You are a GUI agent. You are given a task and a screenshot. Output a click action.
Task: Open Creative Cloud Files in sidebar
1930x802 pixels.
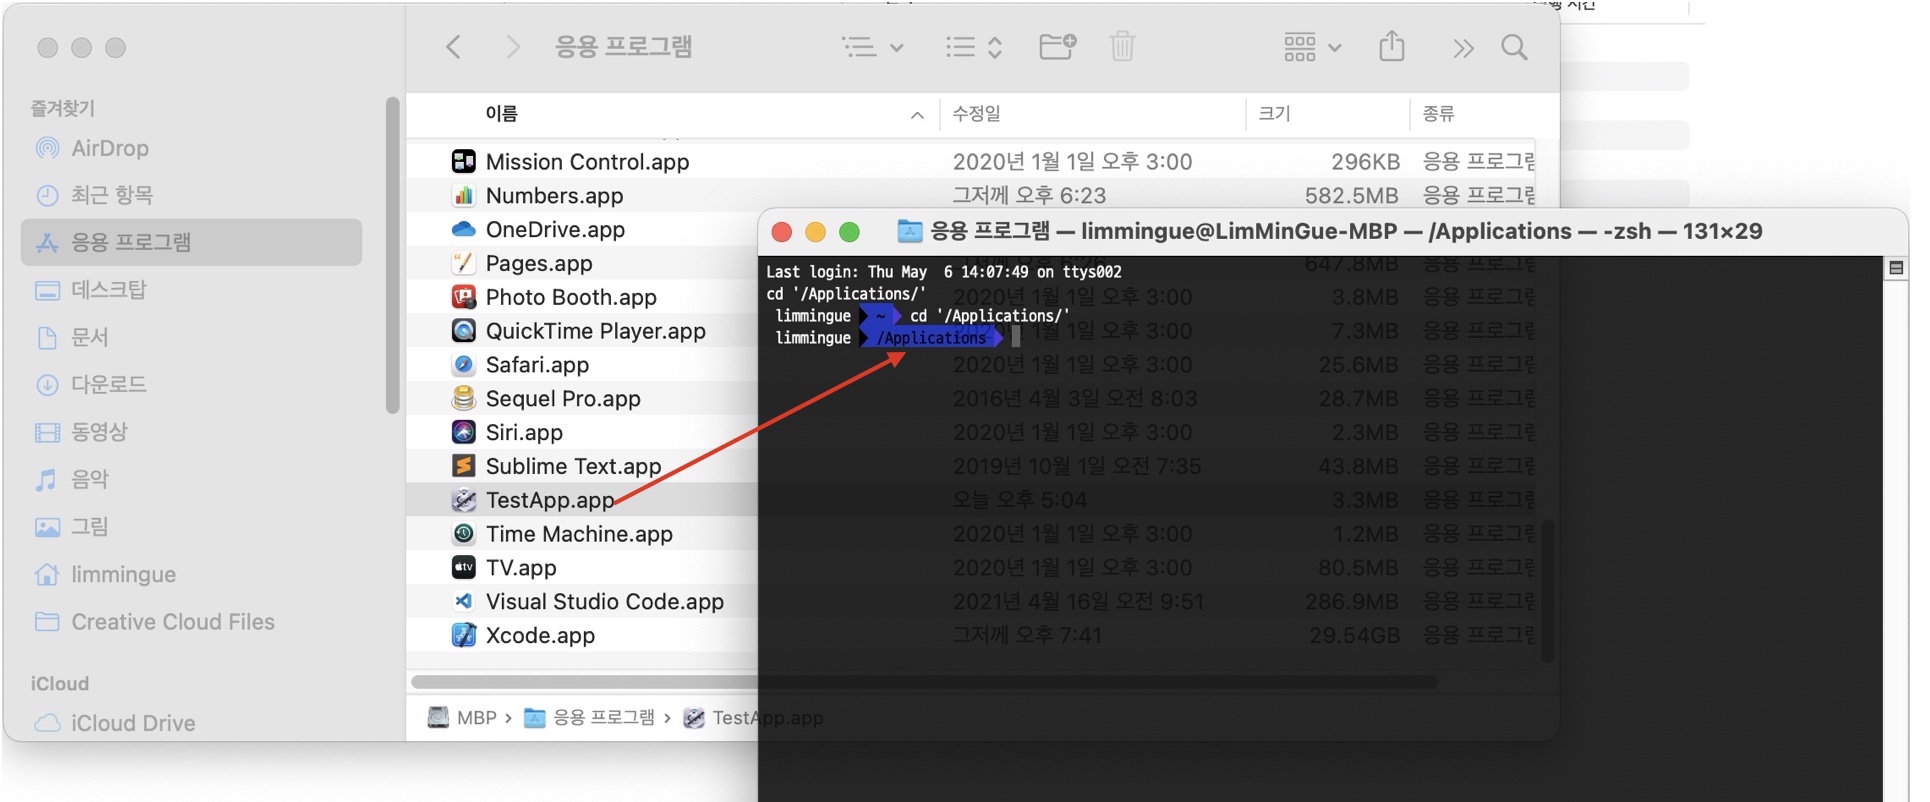point(172,622)
